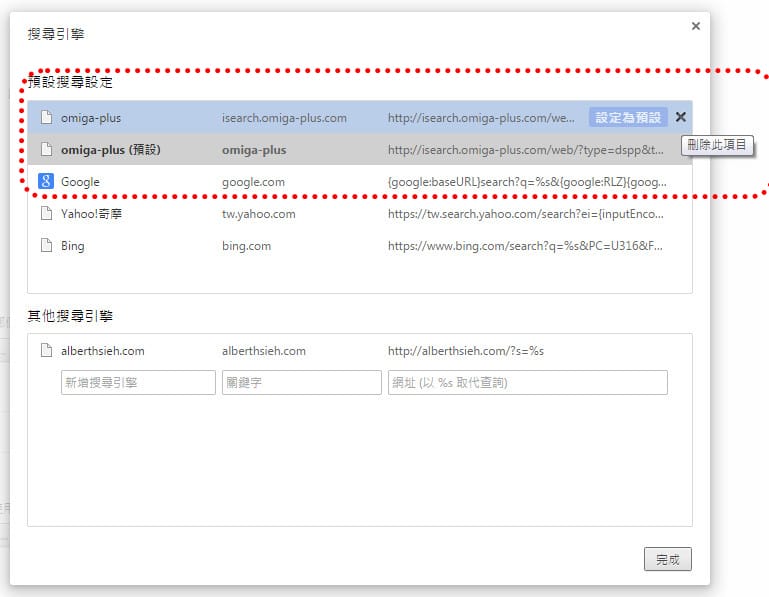Delete the highlighted omiga-plus entry
The image size is (769, 597).
point(680,117)
